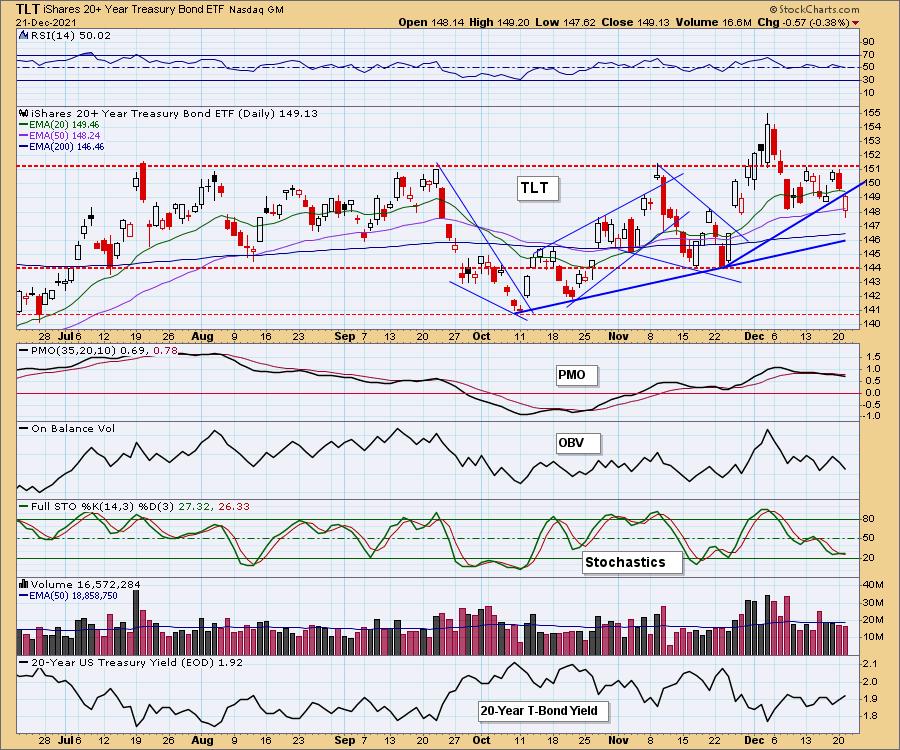
Task: Select the Volume 16,572,284 label
Action: click(86, 584)
